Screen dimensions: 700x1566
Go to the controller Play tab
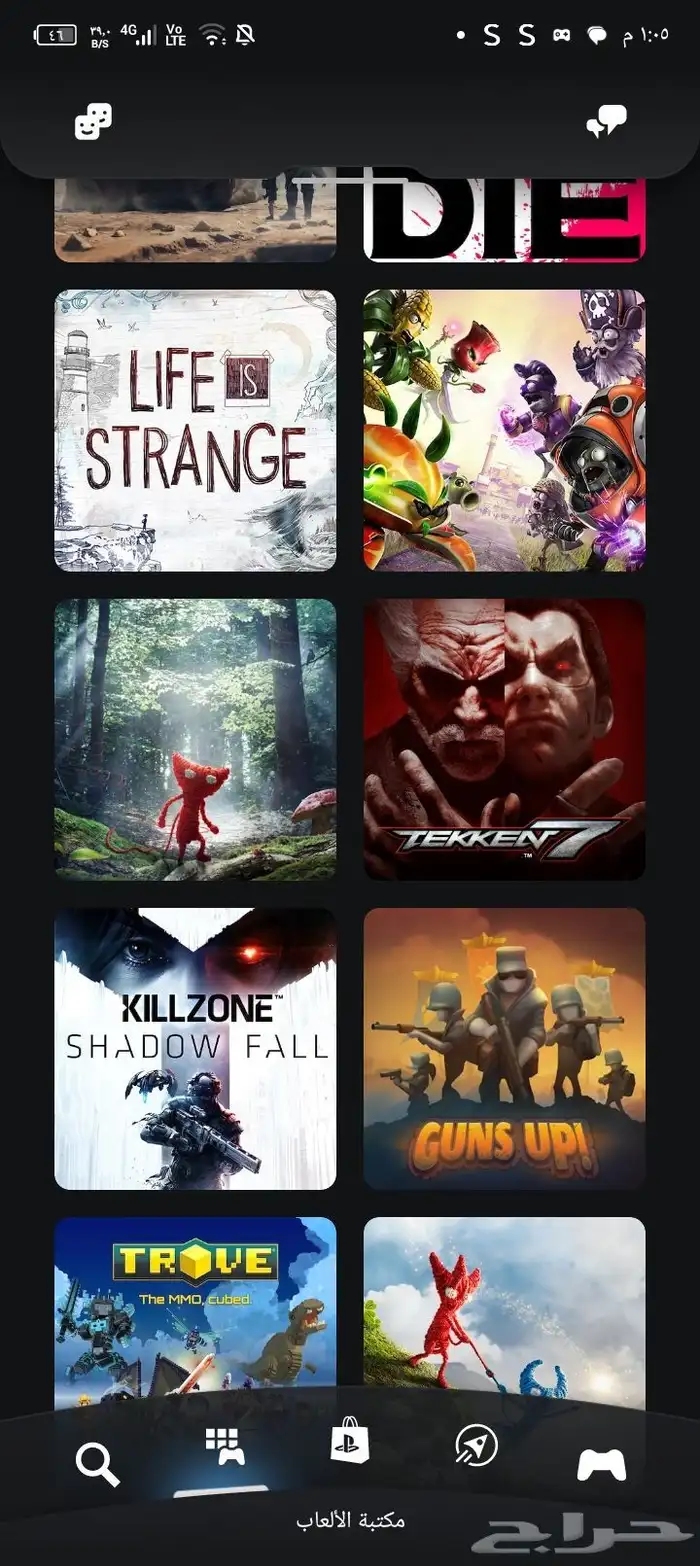click(602, 1465)
